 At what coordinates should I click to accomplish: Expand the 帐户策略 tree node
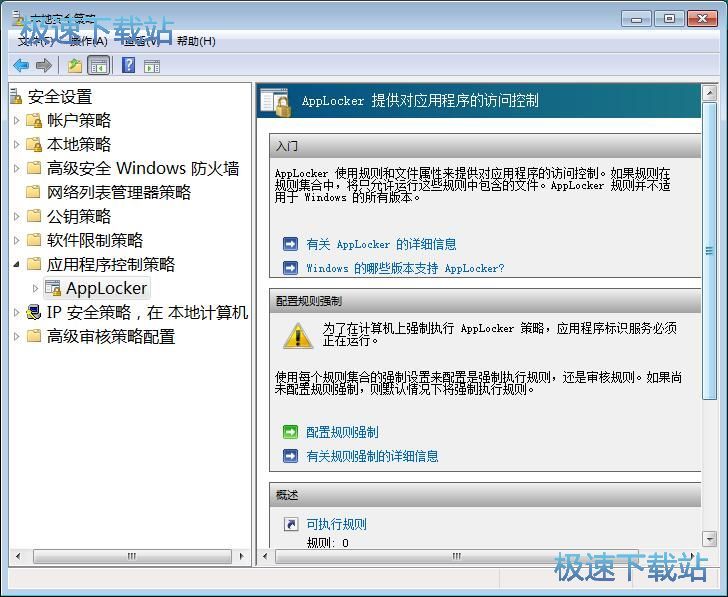[17, 121]
